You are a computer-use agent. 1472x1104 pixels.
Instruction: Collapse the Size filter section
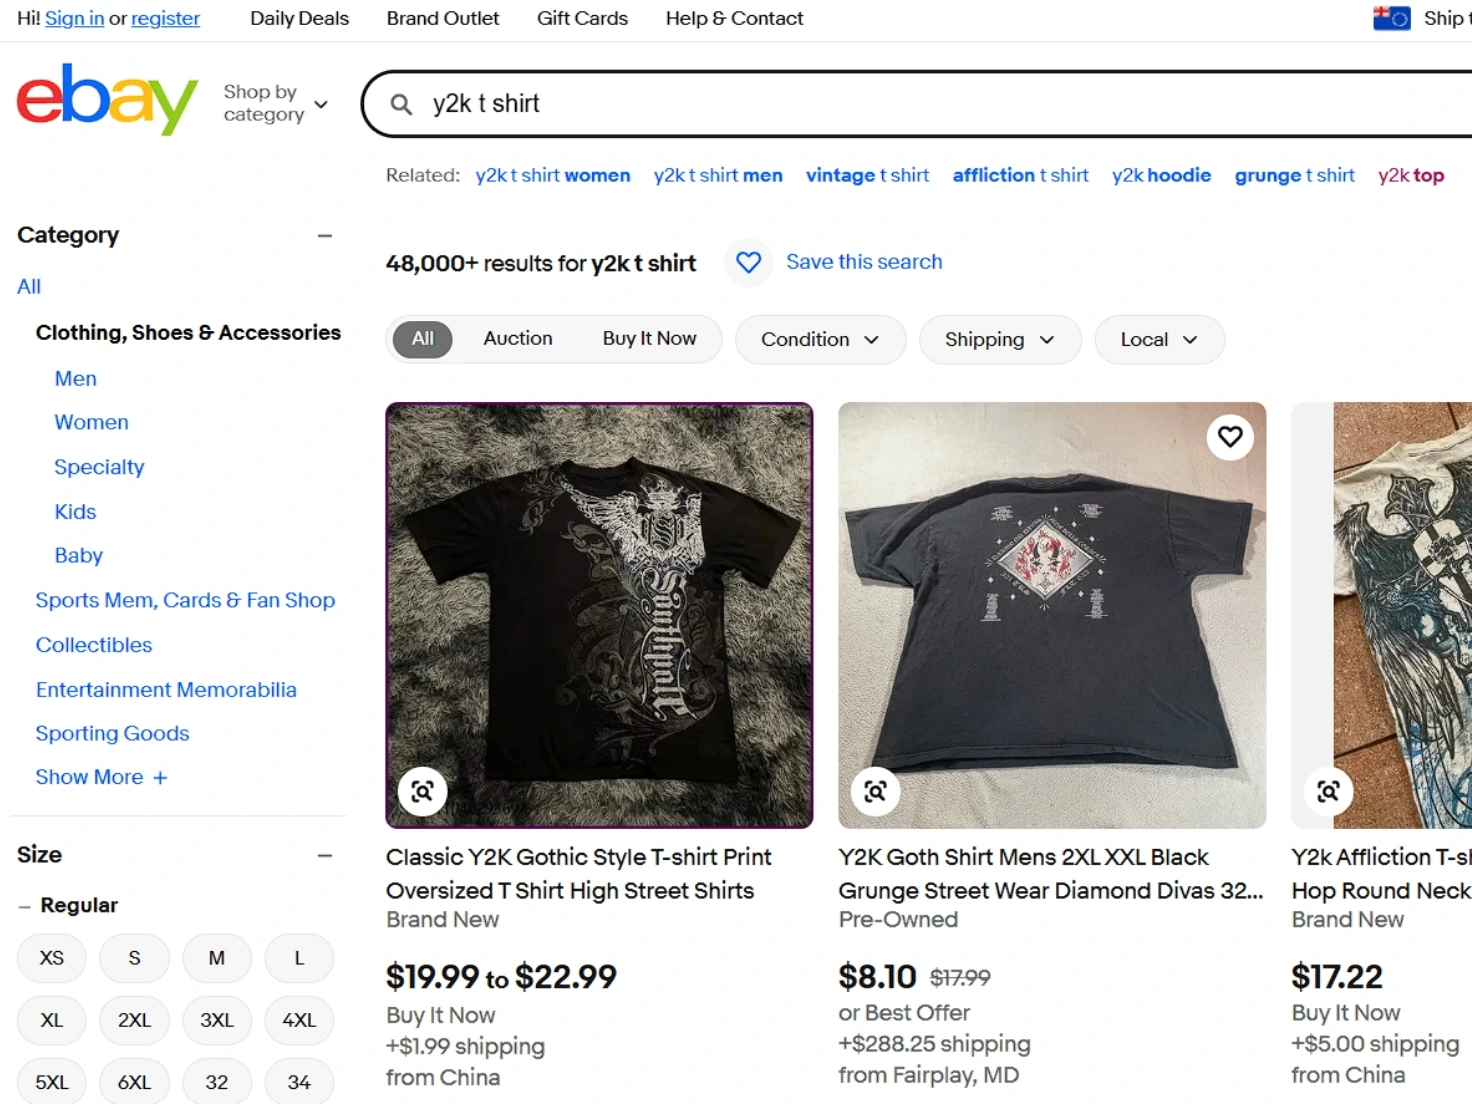click(325, 855)
